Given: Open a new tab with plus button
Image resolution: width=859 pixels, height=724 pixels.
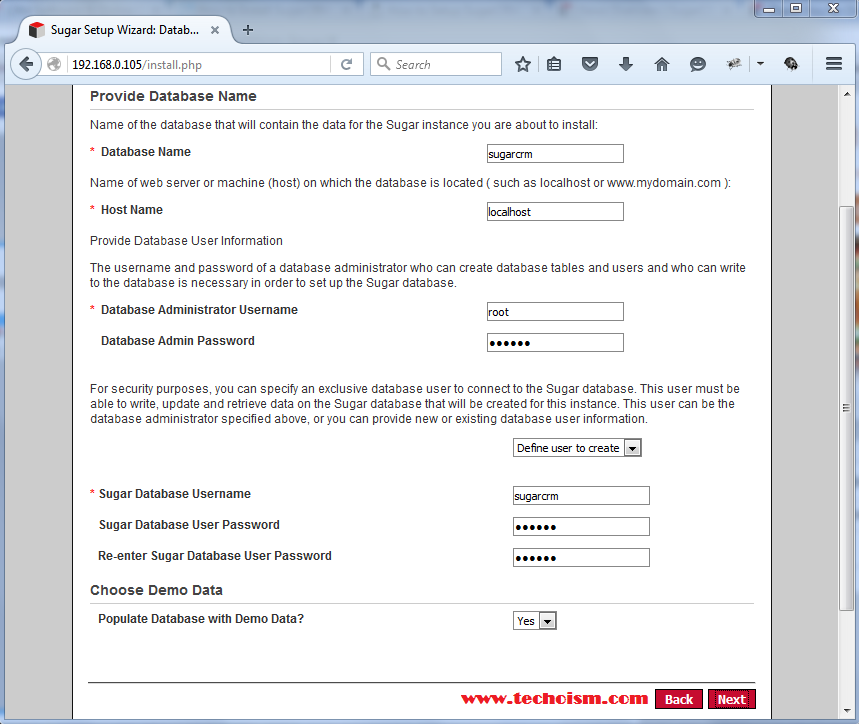Looking at the screenshot, I should click(248, 30).
